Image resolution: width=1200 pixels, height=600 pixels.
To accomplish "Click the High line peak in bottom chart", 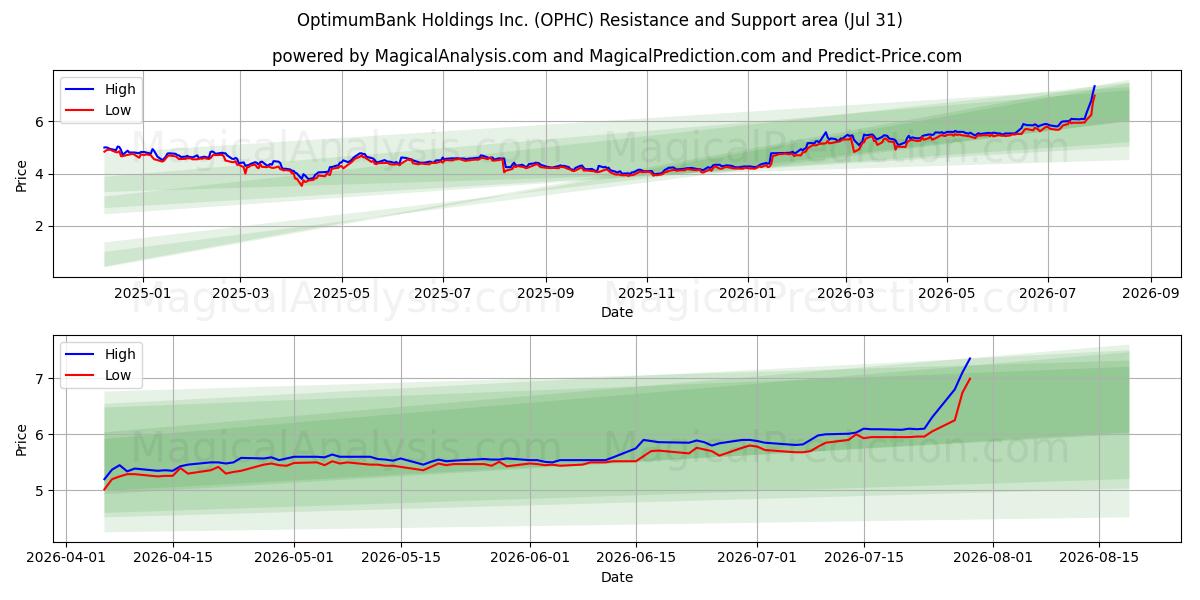I will (969, 359).
